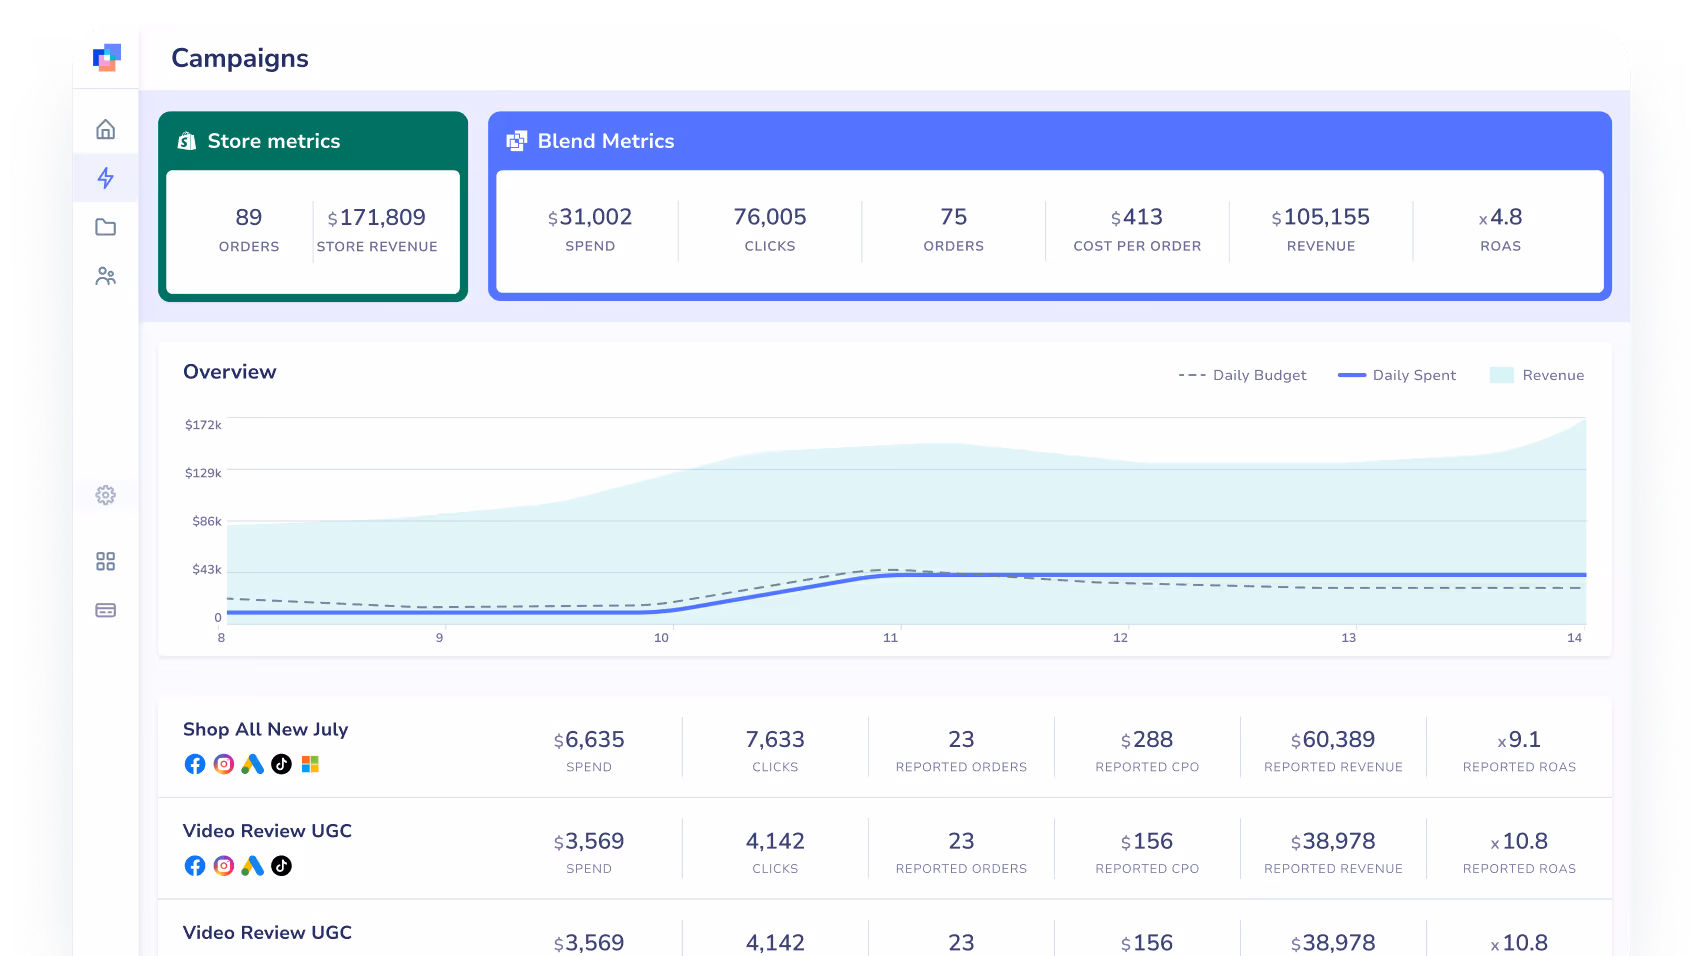Click the Revenue legend color swatch
The height and width of the screenshot is (956, 1702).
[1504, 374]
